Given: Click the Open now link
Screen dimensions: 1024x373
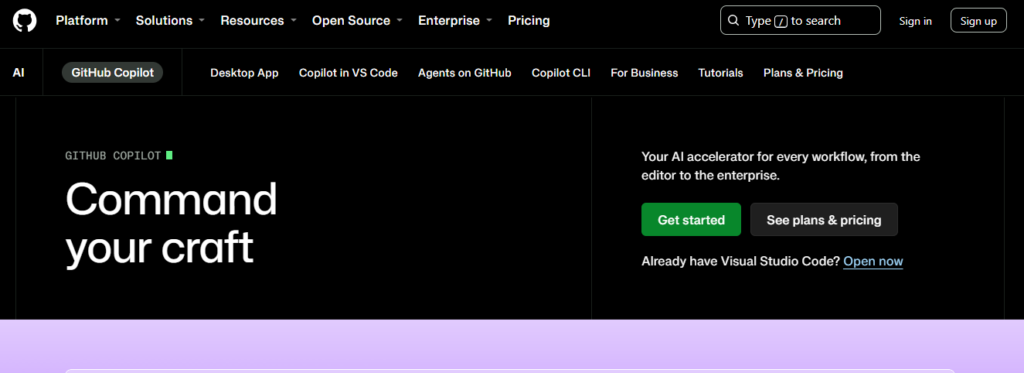Looking at the screenshot, I should click(873, 261).
